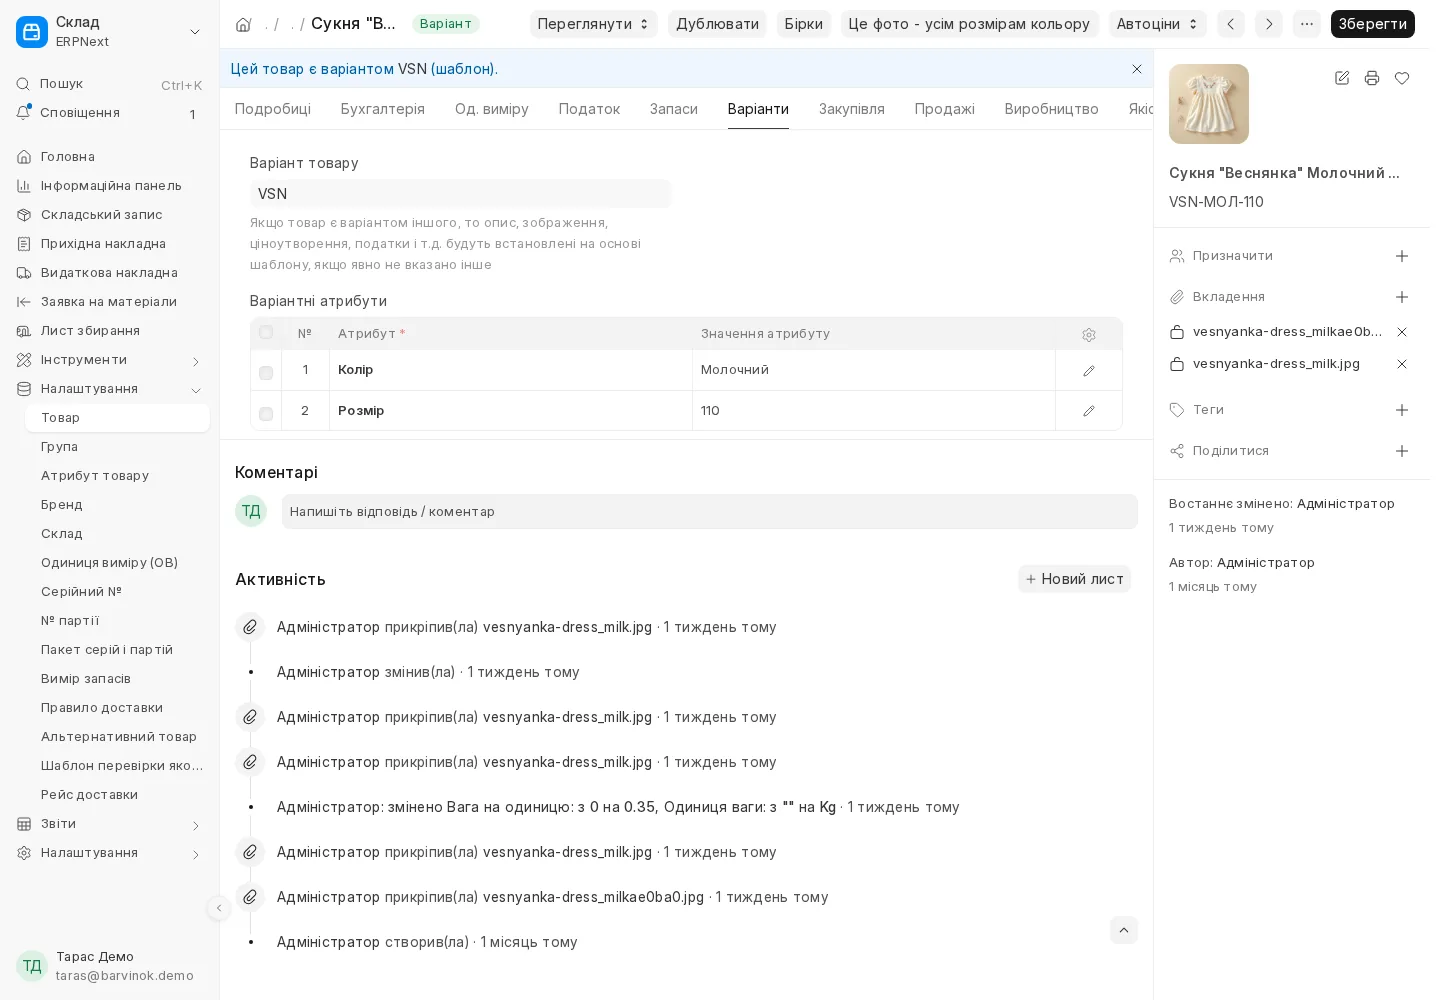Open the three-dots more menu
1440x1000 pixels.
(1307, 24)
